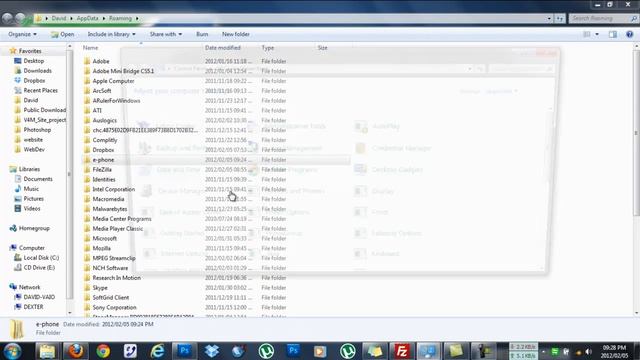Image resolution: width=640 pixels, height=360 pixels.
Task: Click the navigation pane vertical scrollbar
Action: 70,174
